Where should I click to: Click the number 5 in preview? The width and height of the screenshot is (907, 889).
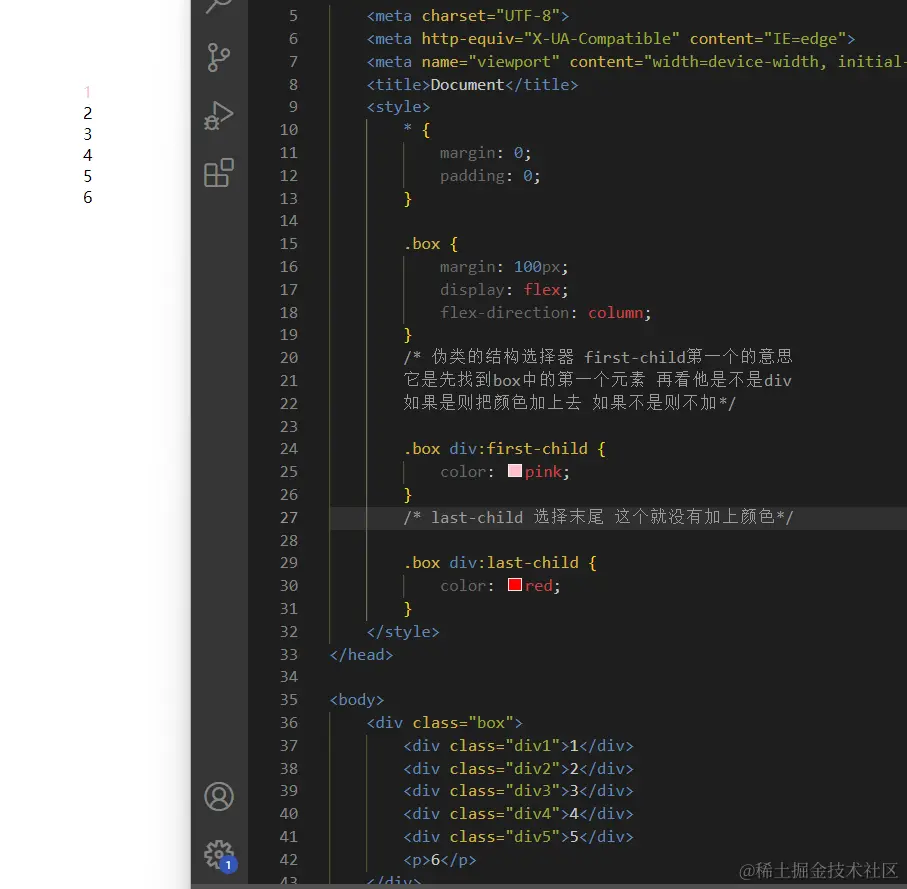pyautogui.click(x=87, y=176)
